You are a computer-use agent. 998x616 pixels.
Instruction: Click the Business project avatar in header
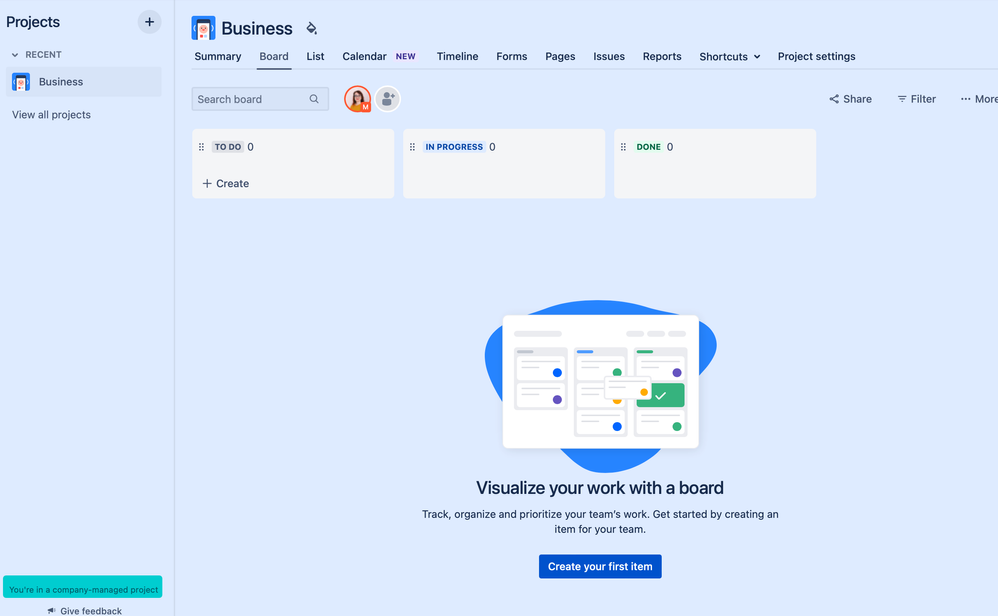[x=203, y=28]
